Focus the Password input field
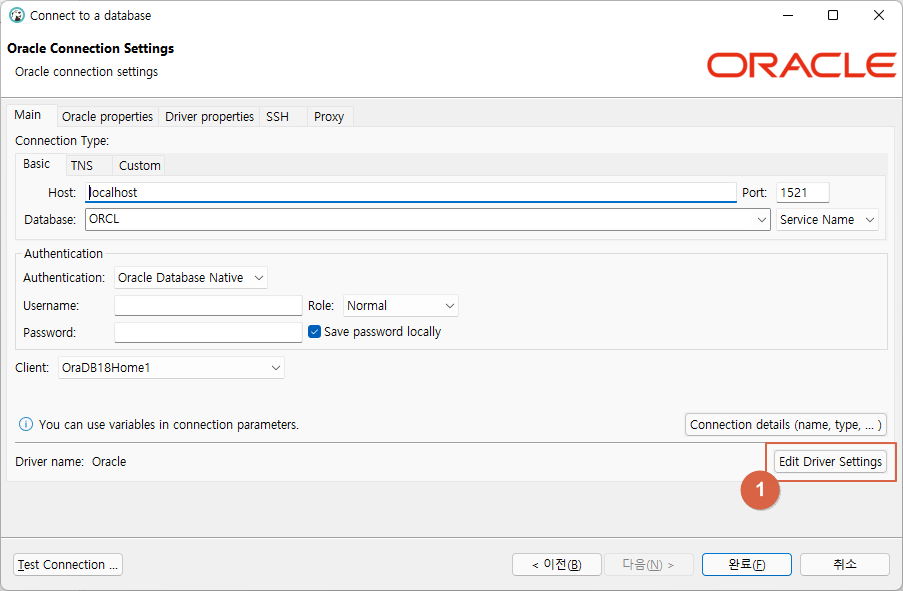 point(208,332)
